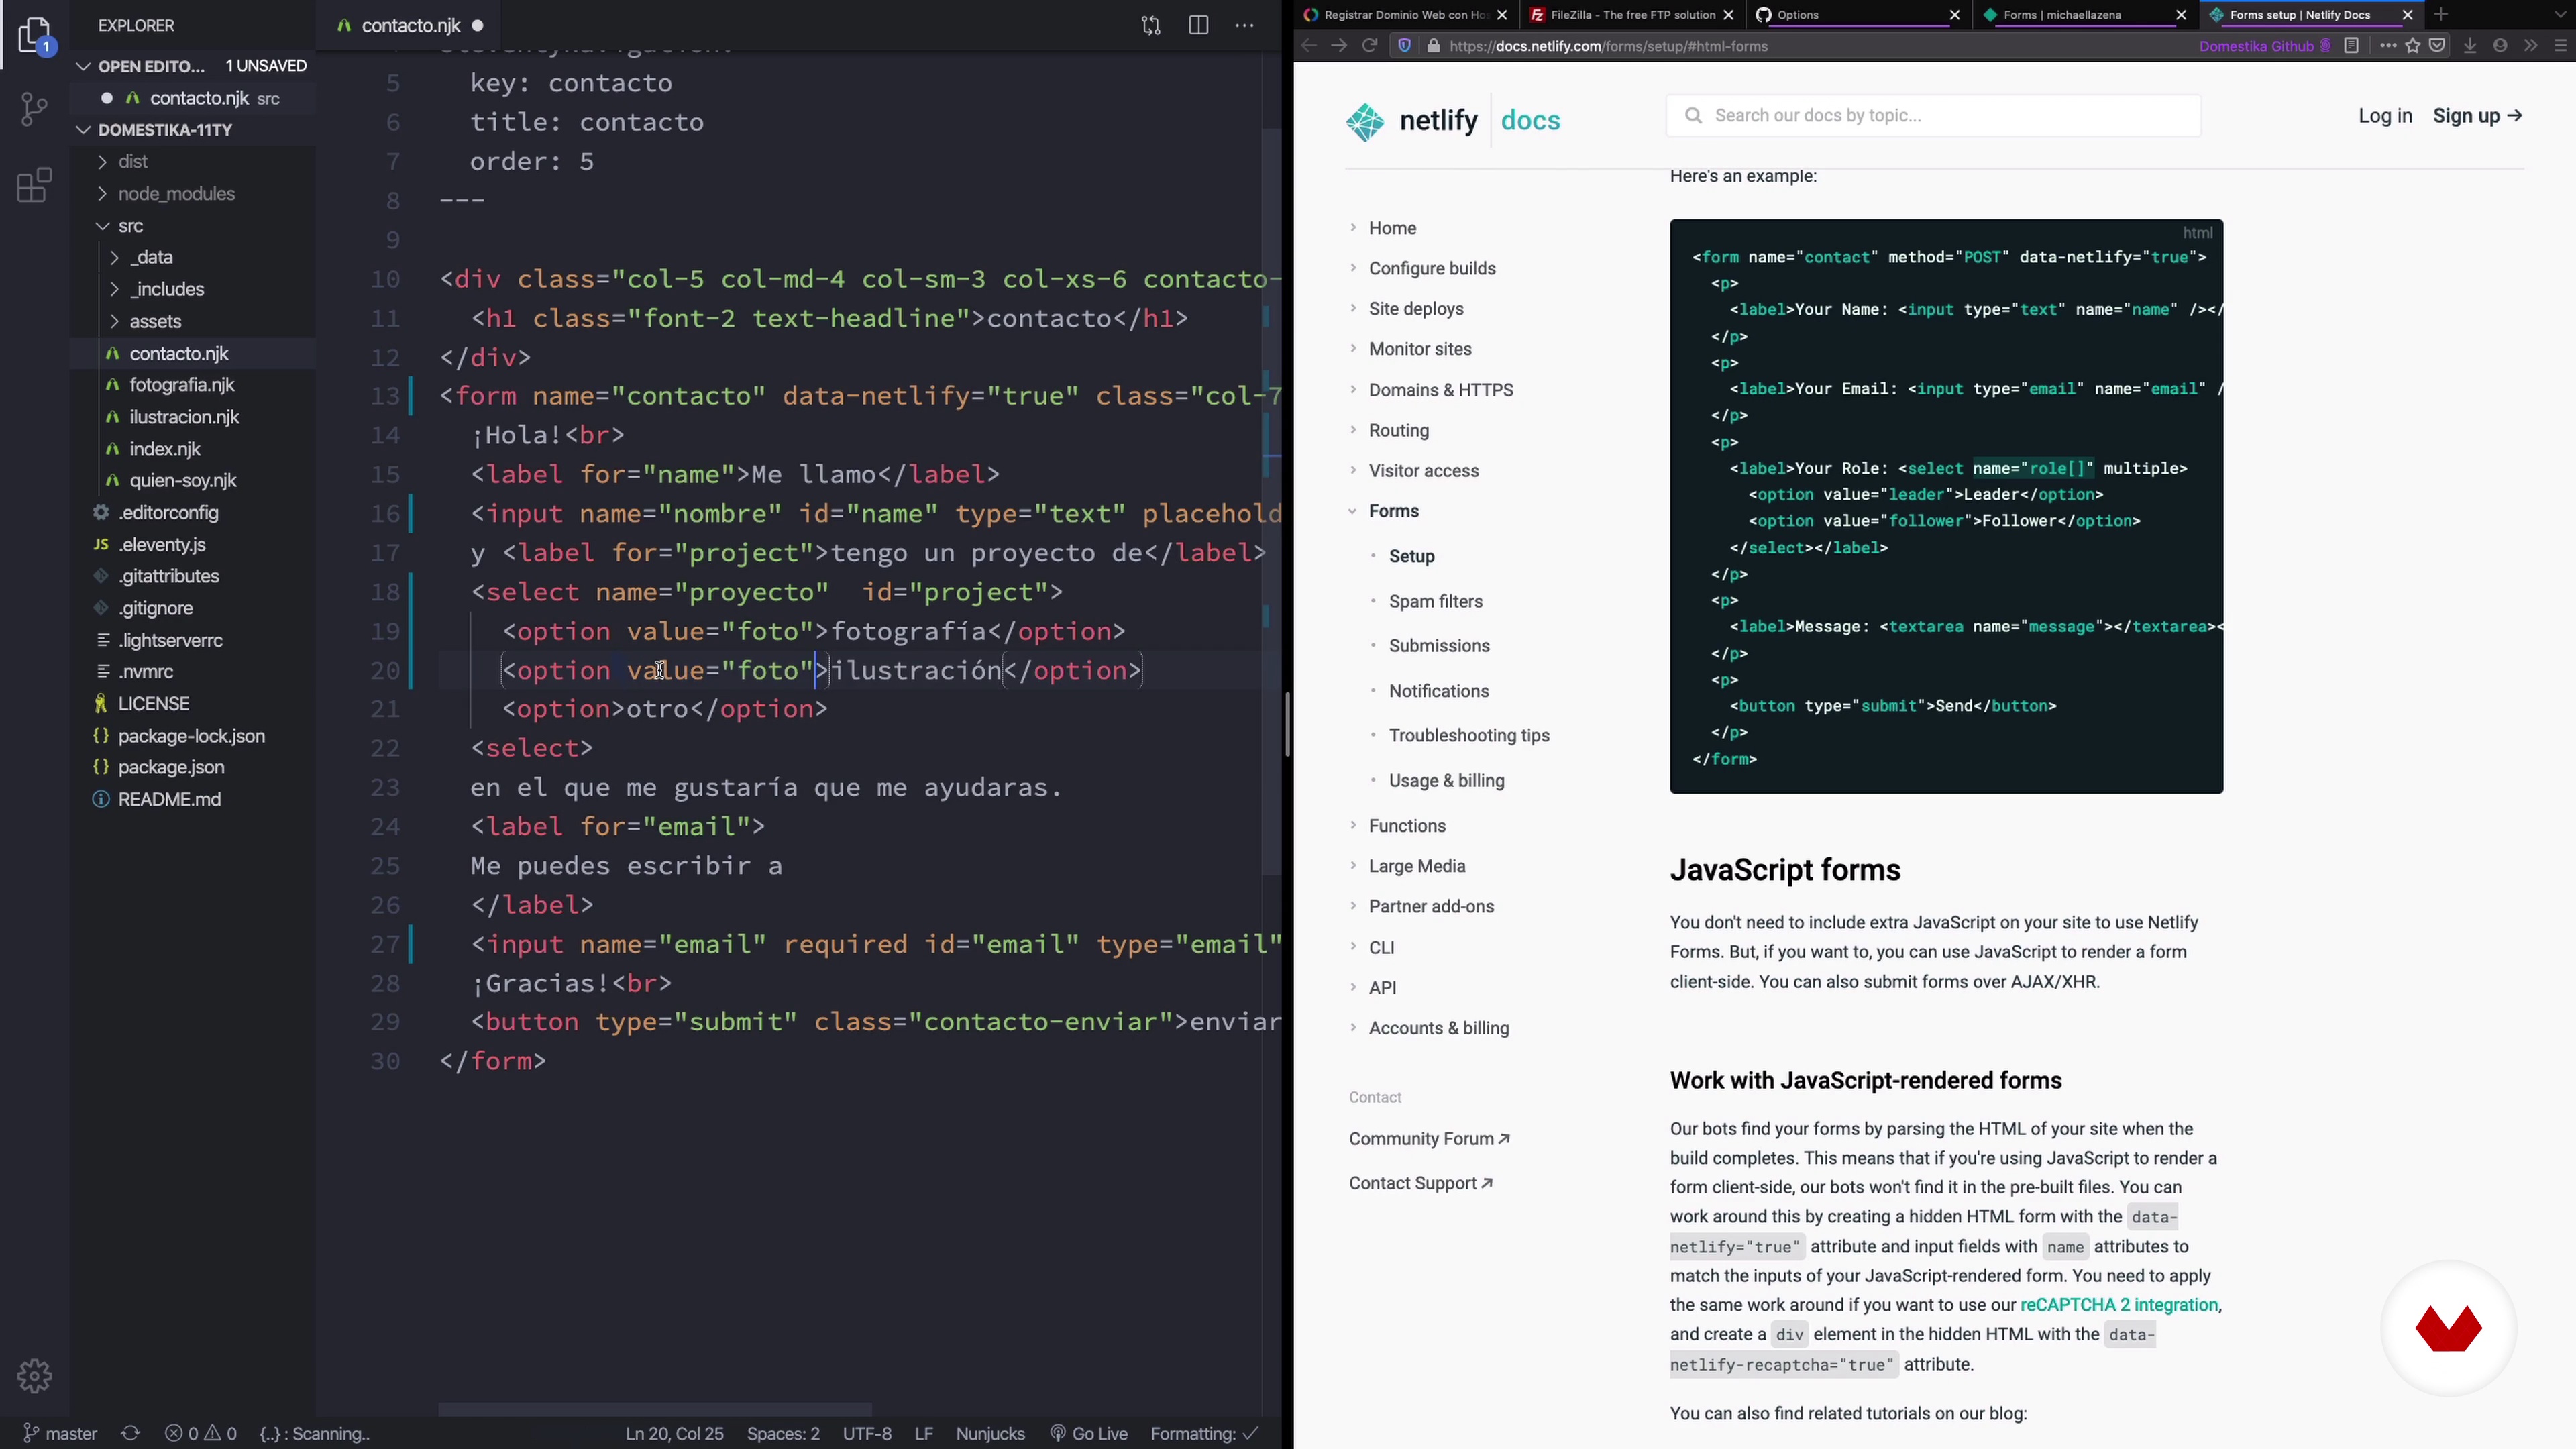Open index.njk in the explorer
This screenshot has height=1449, width=2576.
(x=165, y=449)
